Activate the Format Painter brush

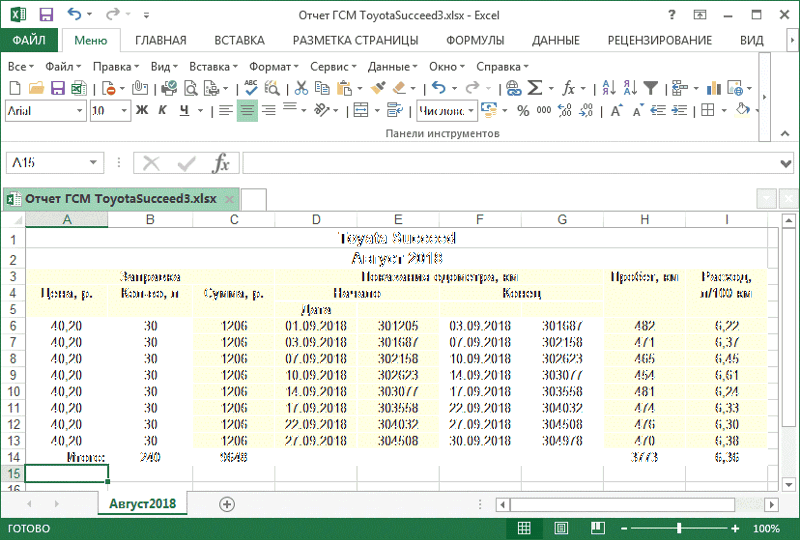click(x=378, y=88)
